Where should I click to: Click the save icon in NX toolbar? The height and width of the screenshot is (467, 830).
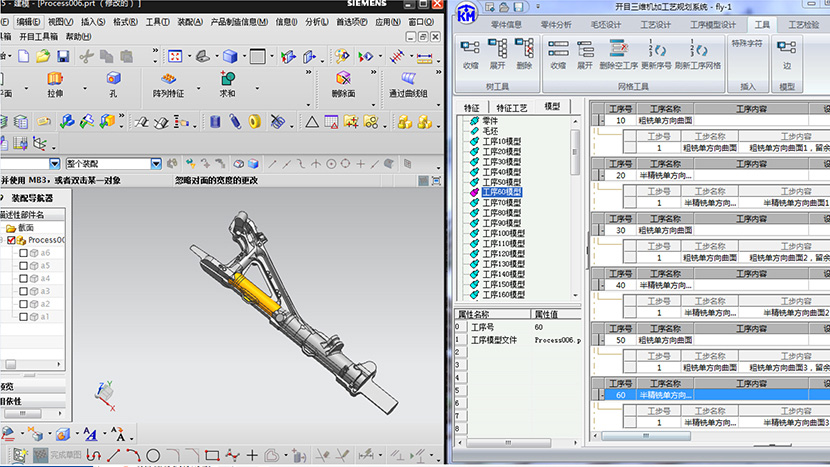point(63,57)
